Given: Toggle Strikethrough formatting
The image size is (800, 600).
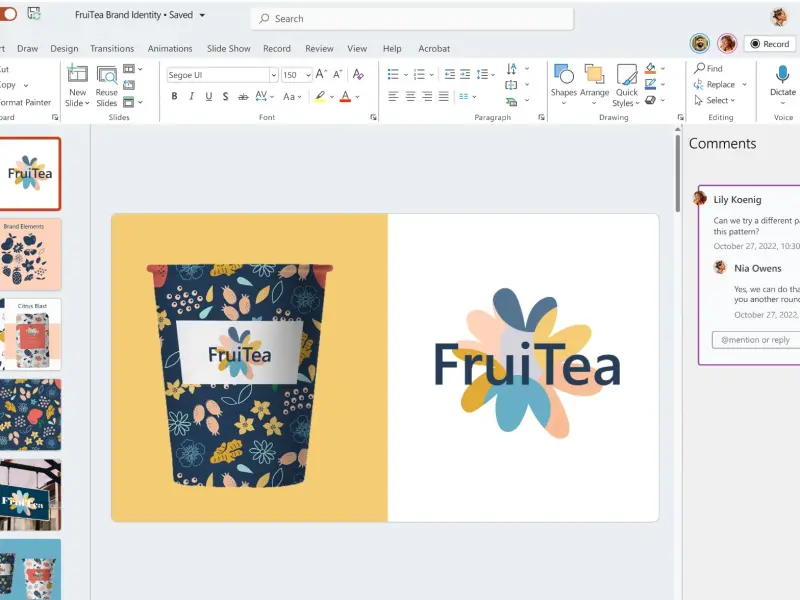Looking at the screenshot, I should point(243,96).
